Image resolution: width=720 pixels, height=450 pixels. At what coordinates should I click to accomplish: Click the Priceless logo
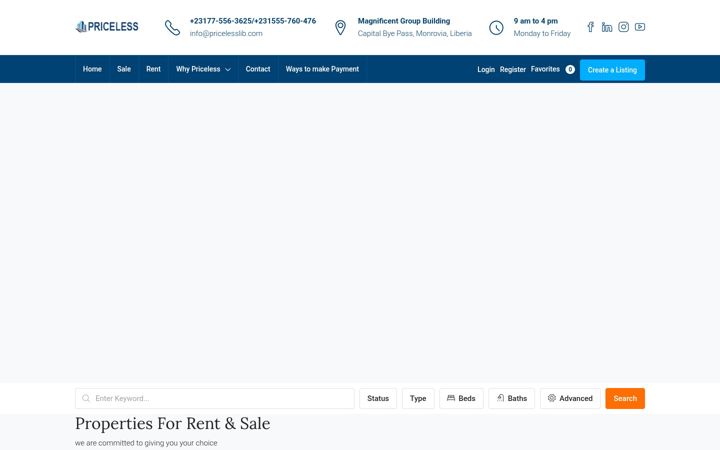tap(107, 27)
